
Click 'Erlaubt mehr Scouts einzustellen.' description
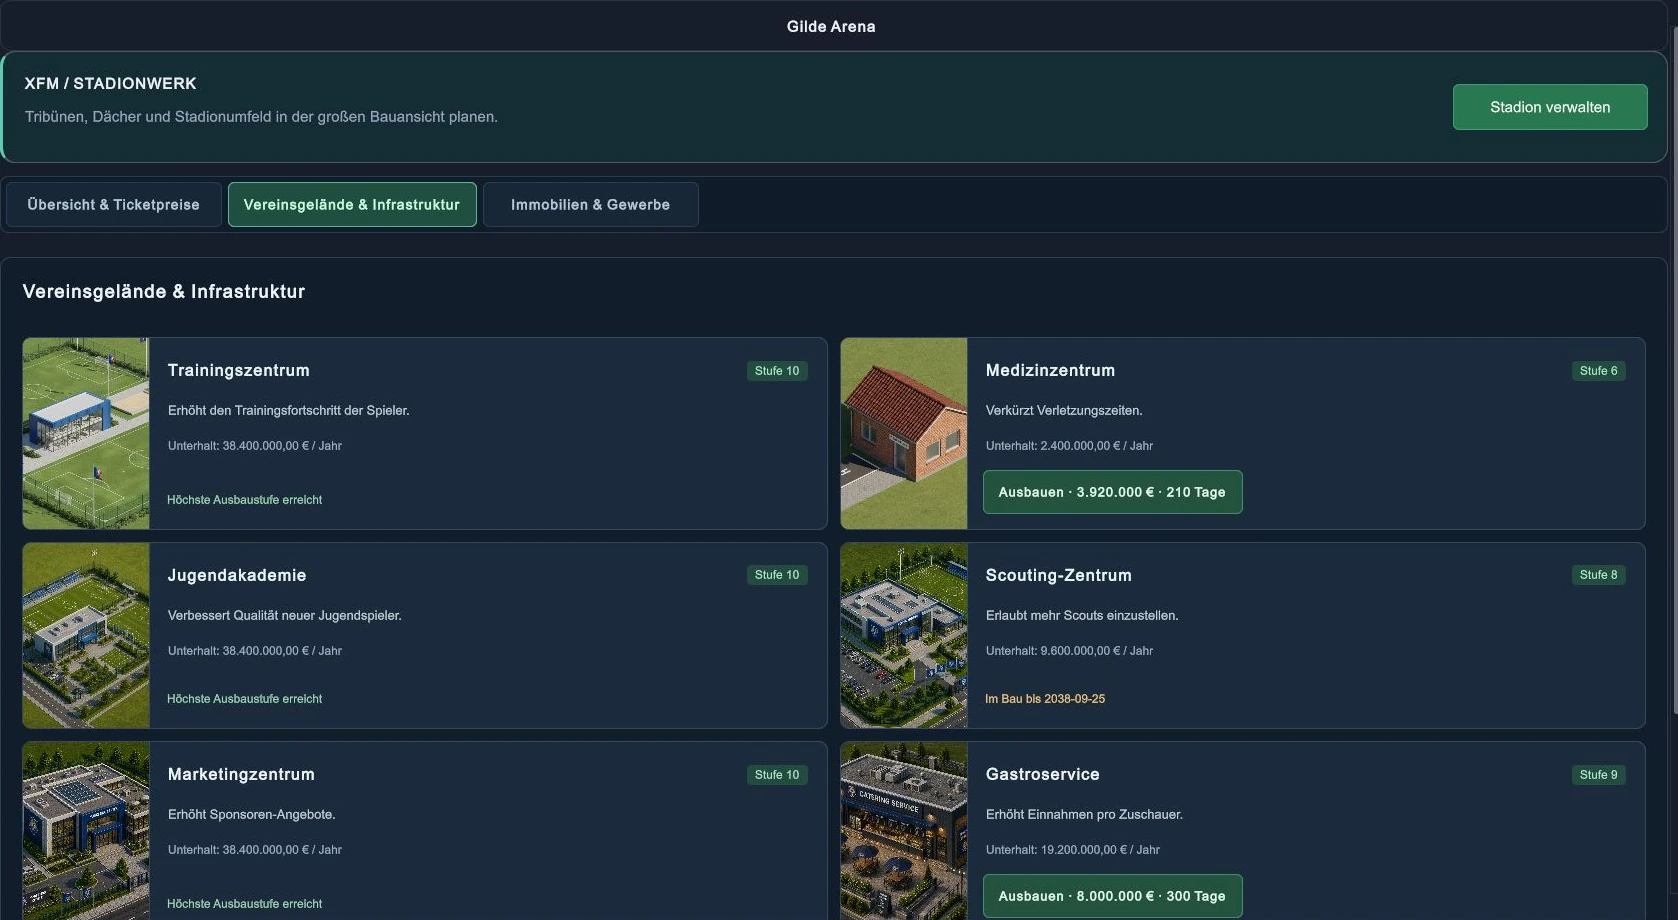[x=1082, y=616]
